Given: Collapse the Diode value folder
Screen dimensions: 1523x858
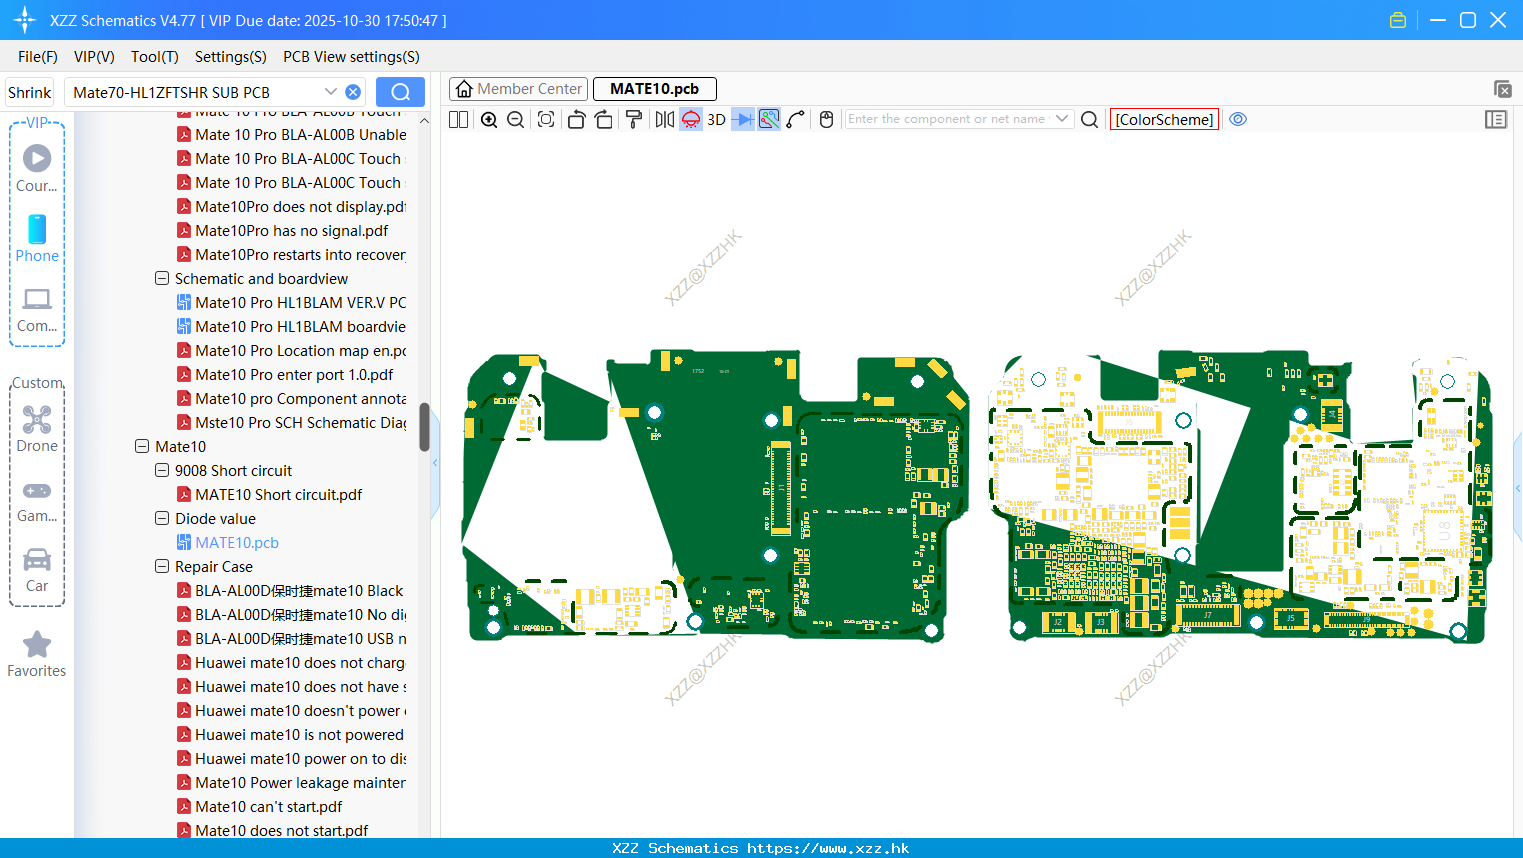Looking at the screenshot, I should click(162, 518).
